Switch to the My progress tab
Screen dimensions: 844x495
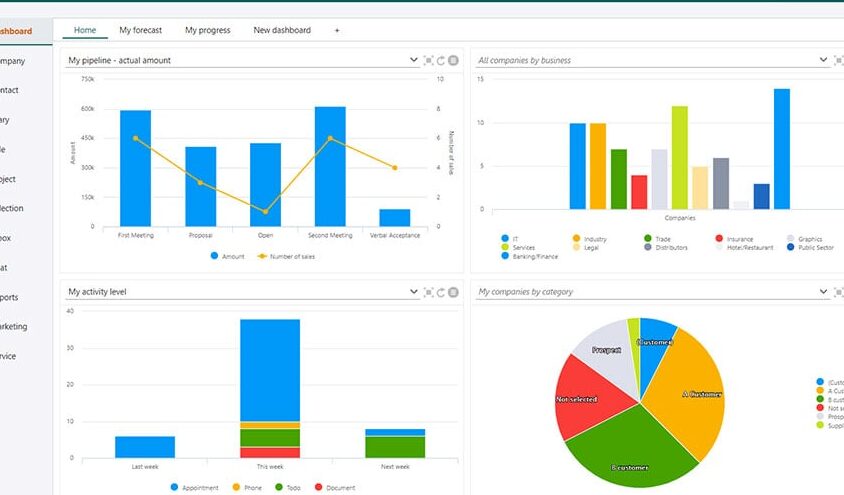[x=208, y=30]
